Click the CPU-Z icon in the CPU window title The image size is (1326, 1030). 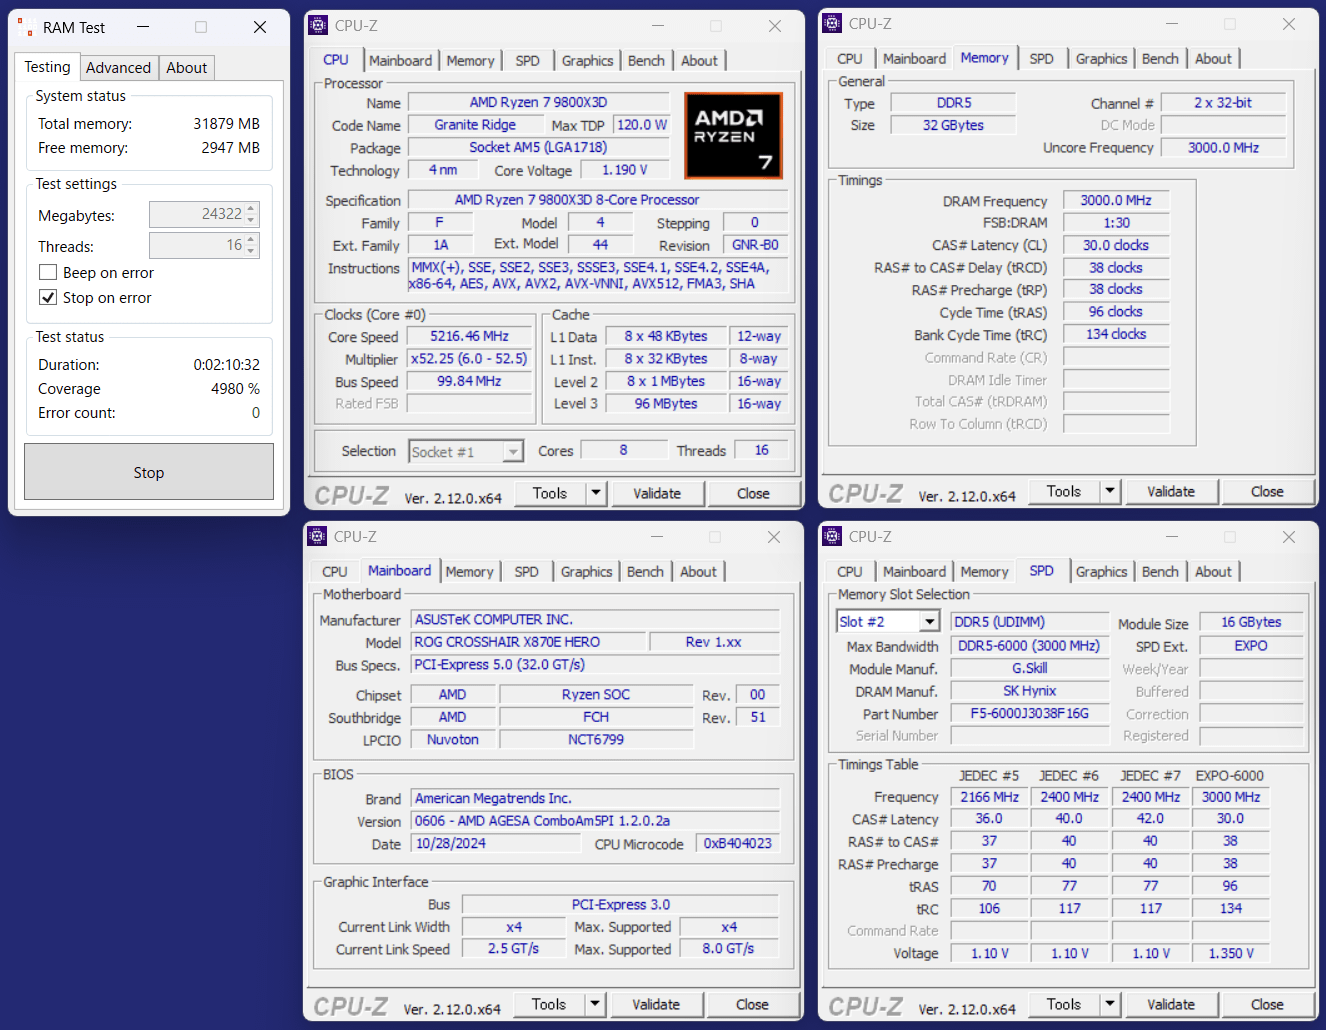(318, 26)
